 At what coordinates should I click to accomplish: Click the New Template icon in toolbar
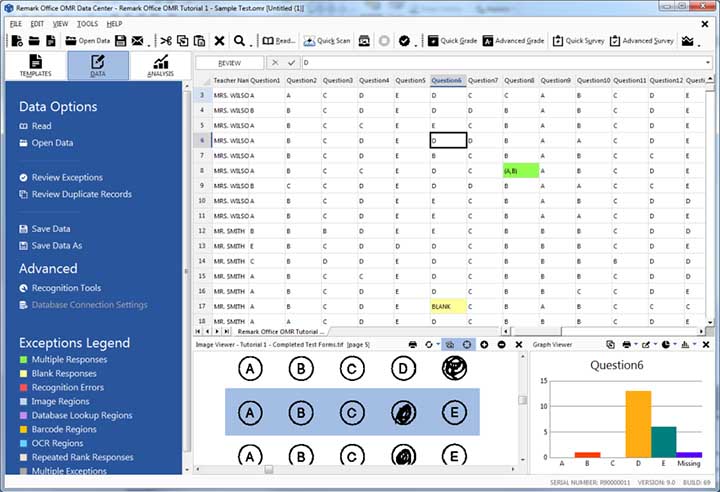point(17,41)
